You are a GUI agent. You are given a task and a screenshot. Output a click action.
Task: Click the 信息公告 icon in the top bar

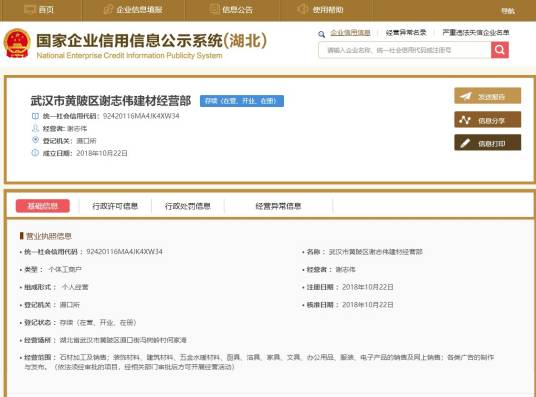coord(214,9)
